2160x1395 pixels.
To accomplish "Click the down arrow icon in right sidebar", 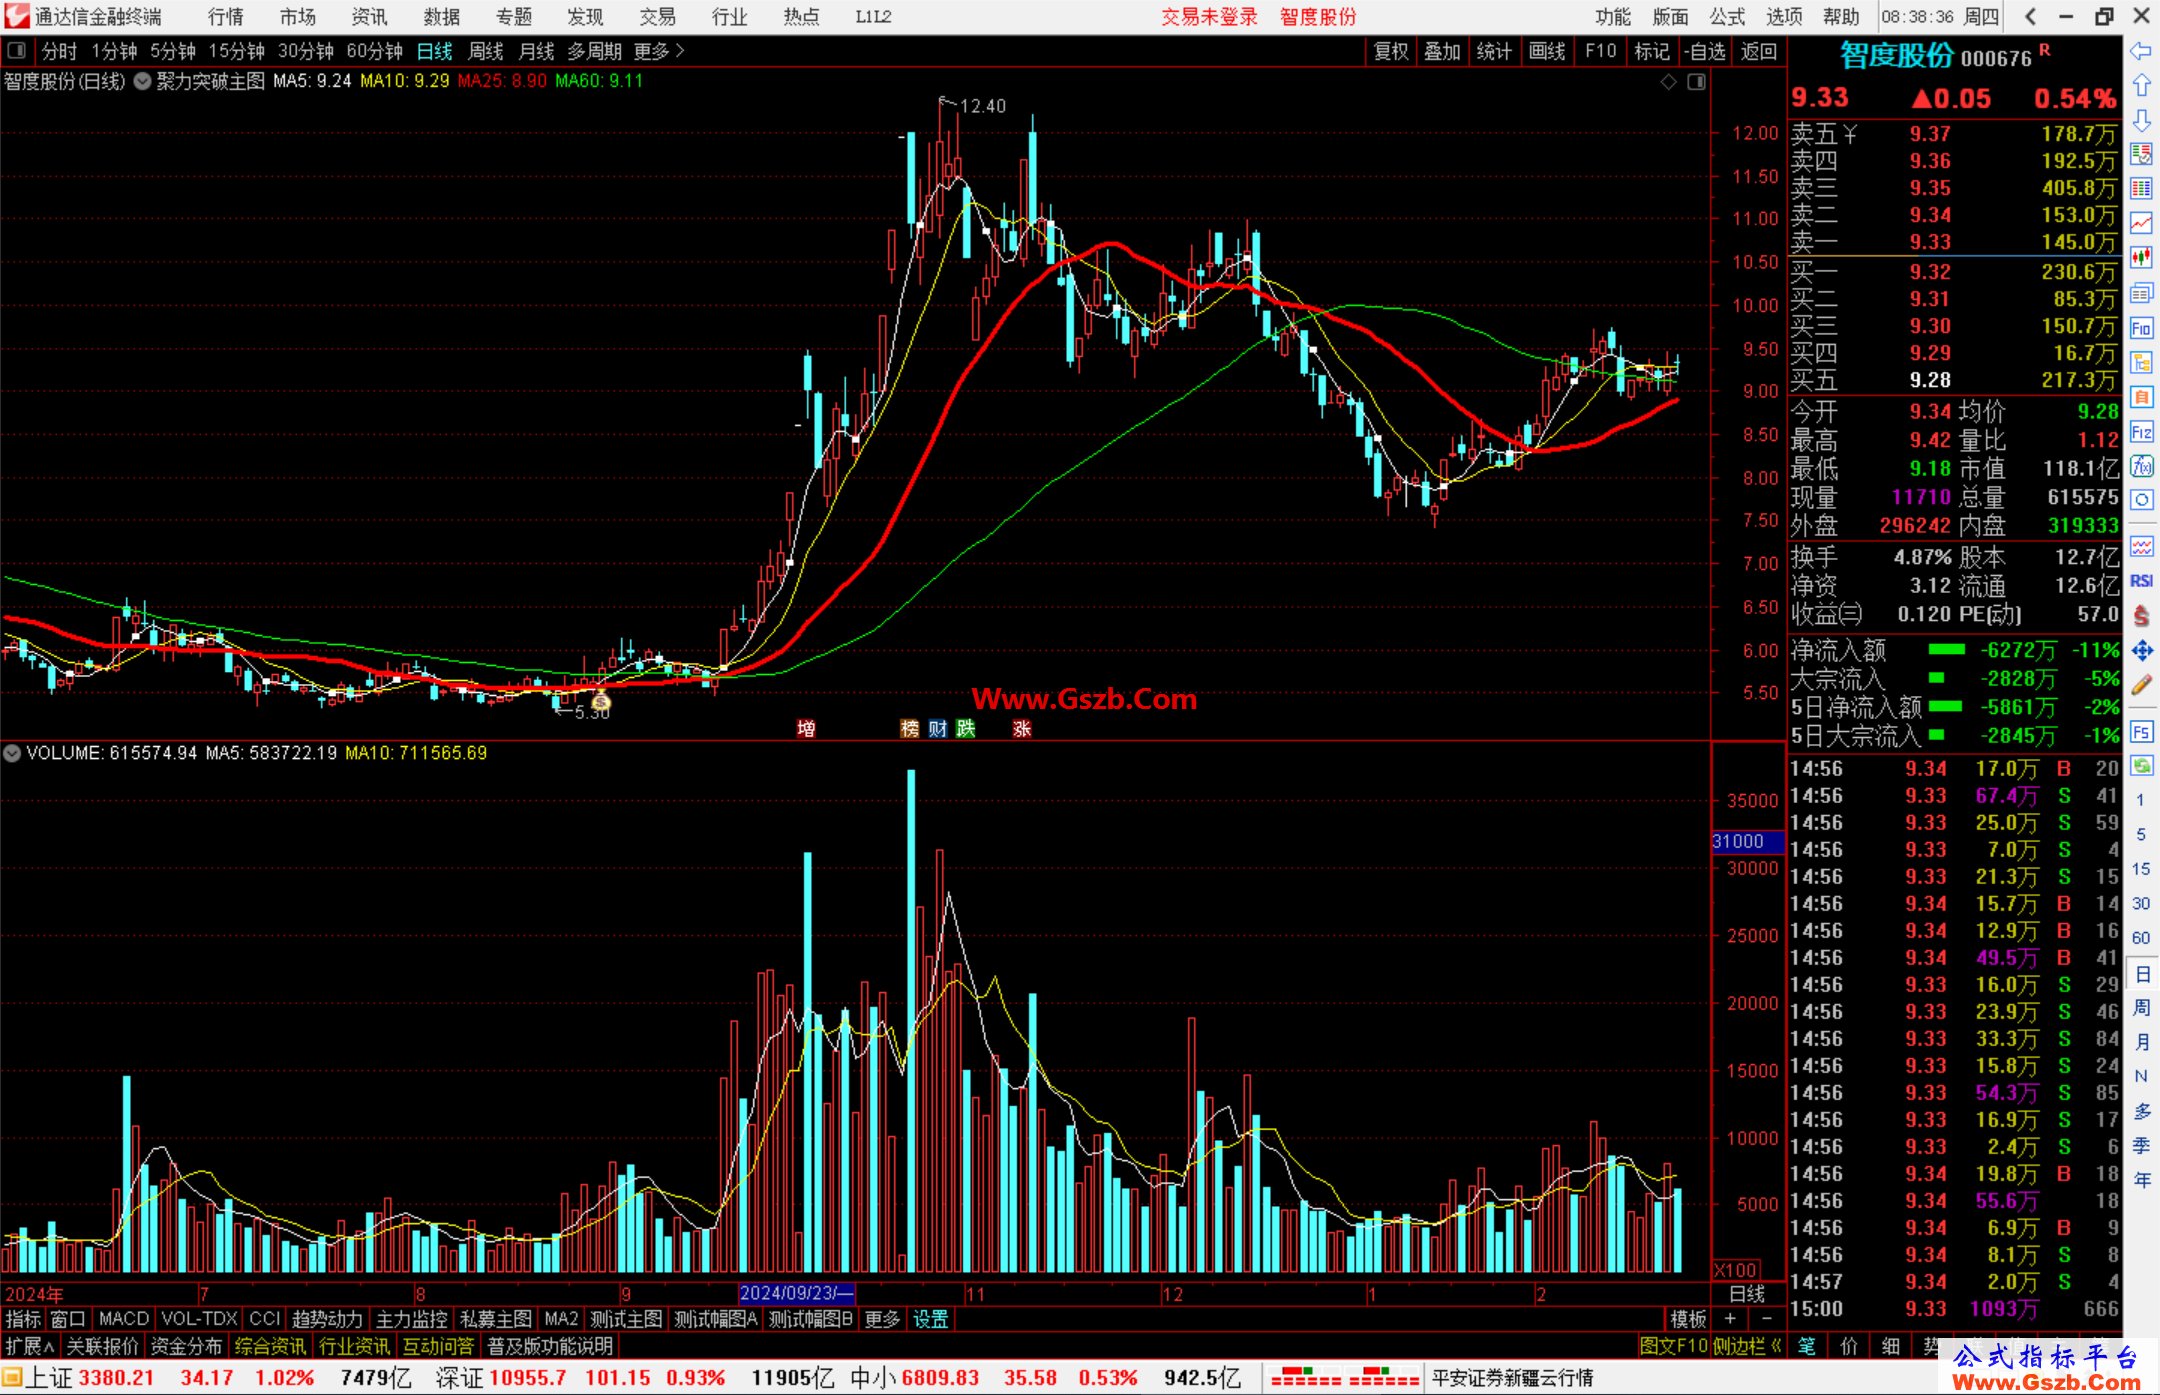I will point(2141,120).
